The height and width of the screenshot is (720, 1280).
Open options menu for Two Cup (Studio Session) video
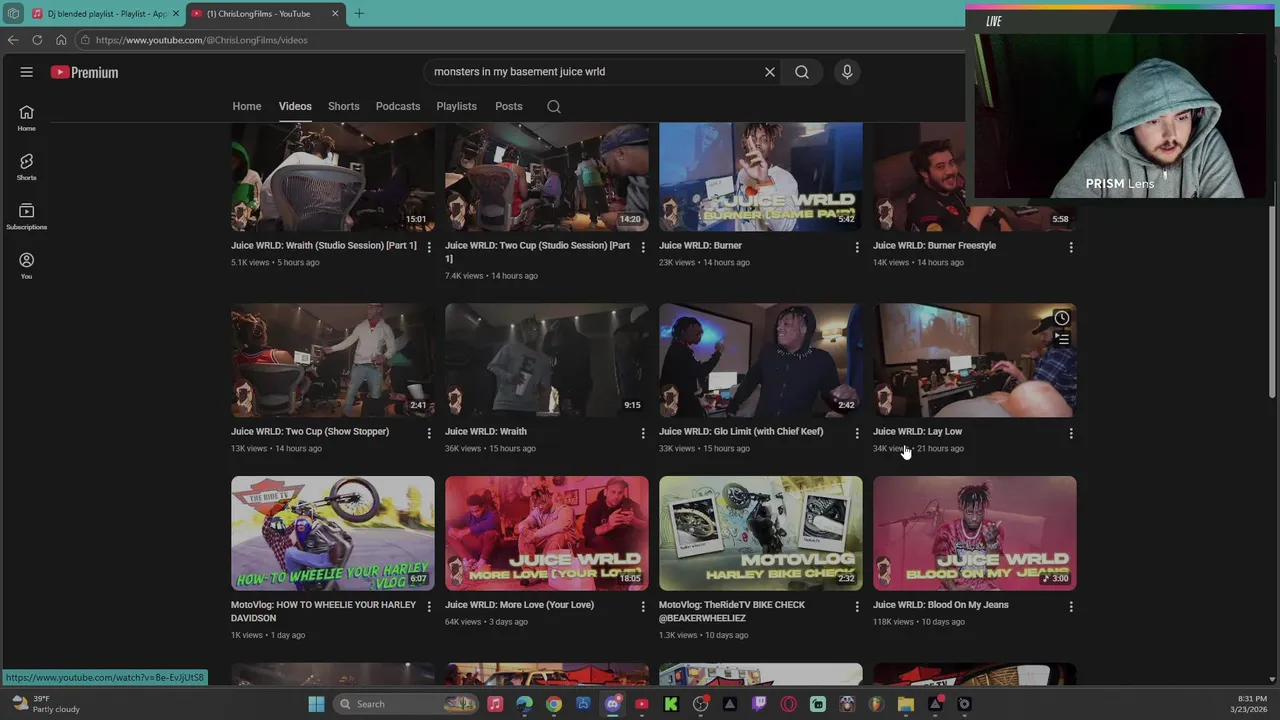(x=643, y=246)
